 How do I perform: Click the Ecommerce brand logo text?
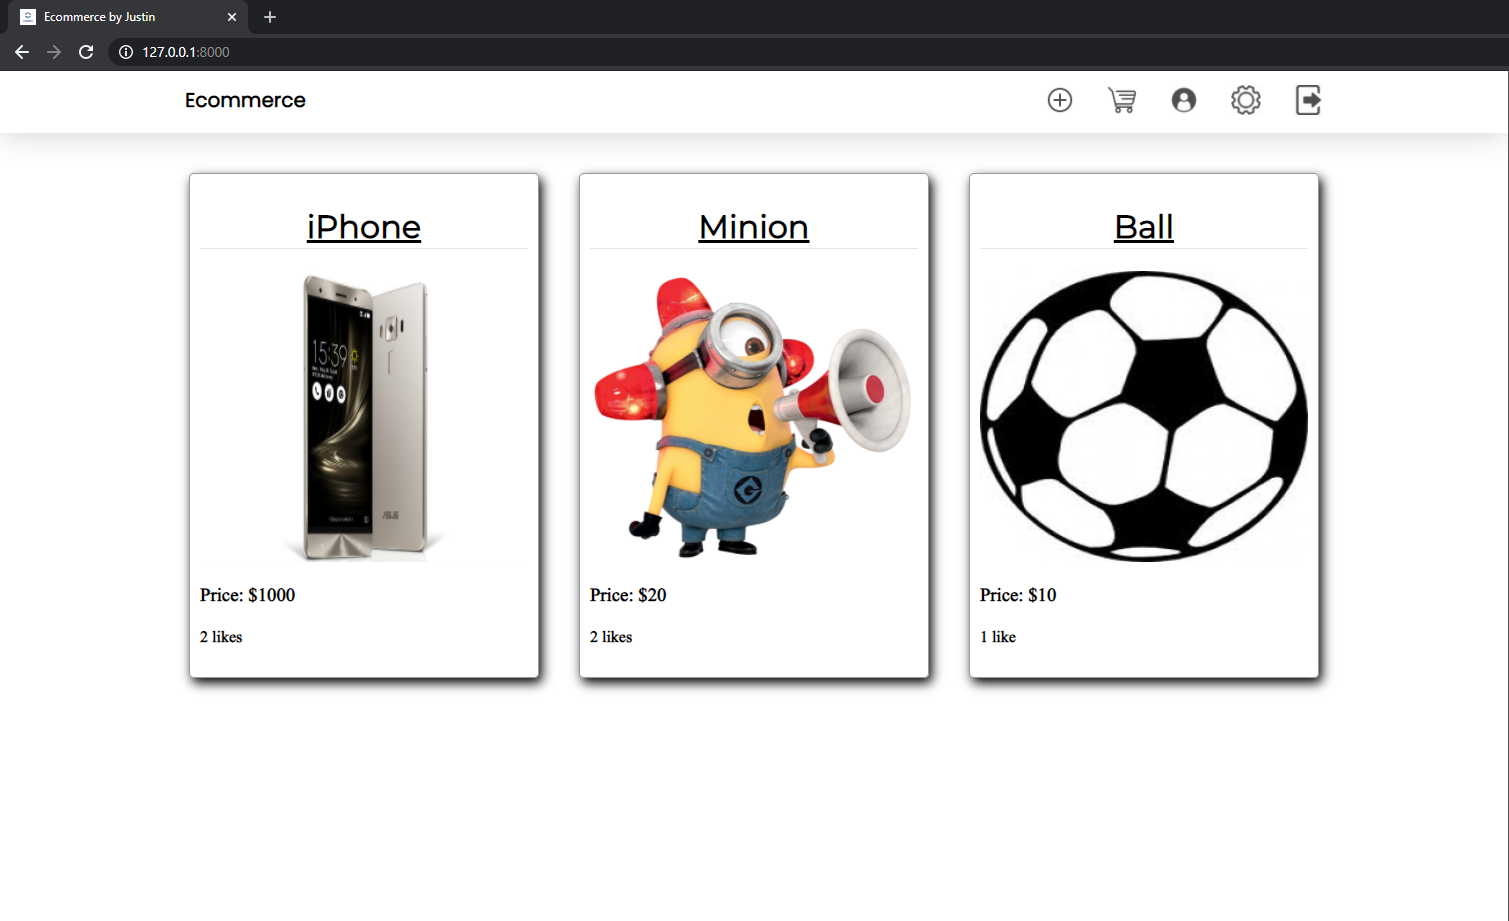(245, 100)
